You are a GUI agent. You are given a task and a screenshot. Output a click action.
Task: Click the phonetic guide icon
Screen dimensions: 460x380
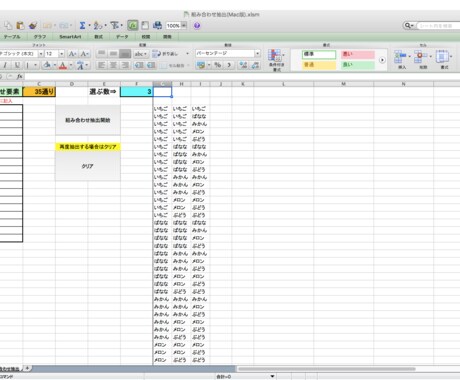[80, 65]
